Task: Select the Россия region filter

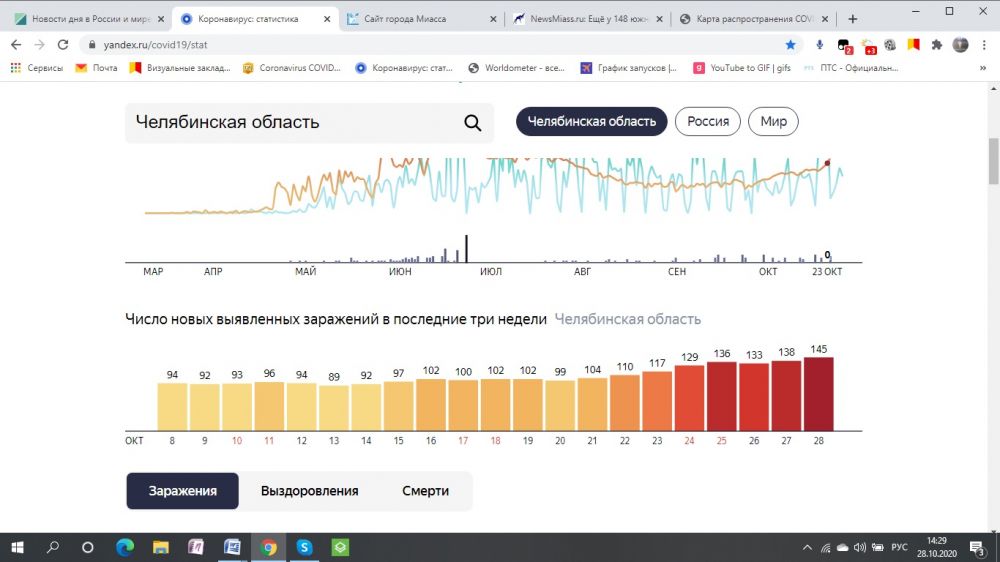Action: click(x=707, y=122)
